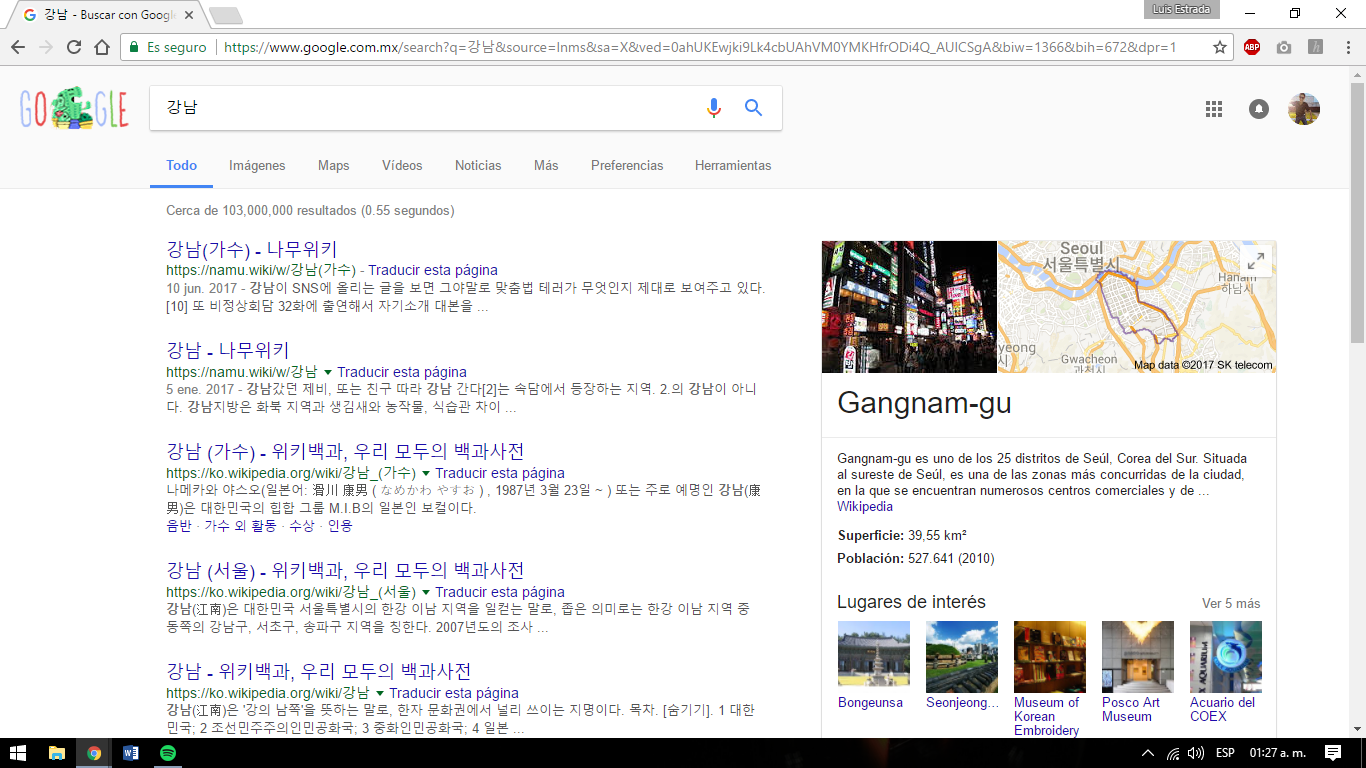Open result titled 강남 - 나무위키
This screenshot has width=1366, height=768.
tap(228, 350)
